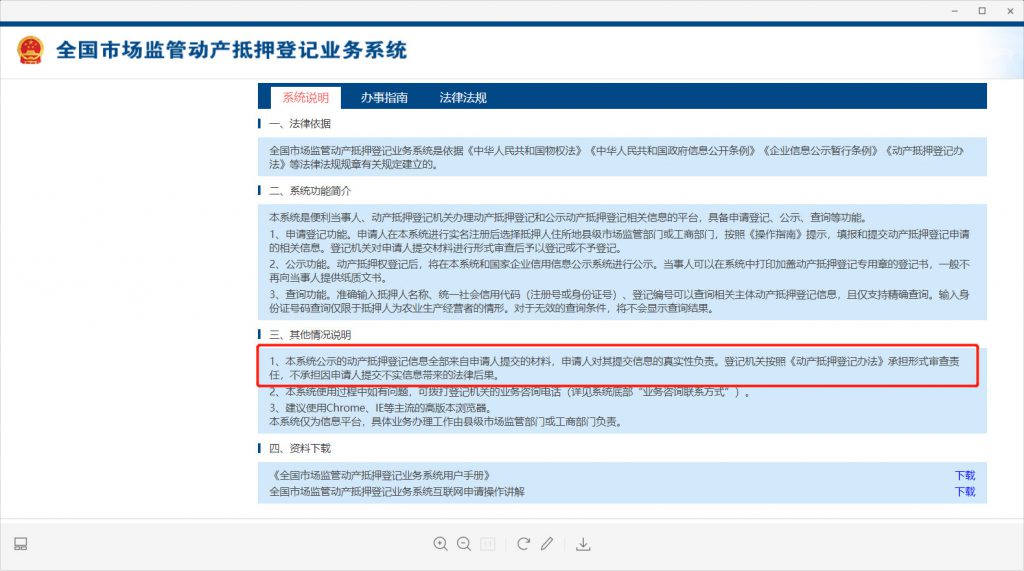The height and width of the screenshot is (571, 1024).
Task: Open the pencil edit tool
Action: (x=547, y=544)
